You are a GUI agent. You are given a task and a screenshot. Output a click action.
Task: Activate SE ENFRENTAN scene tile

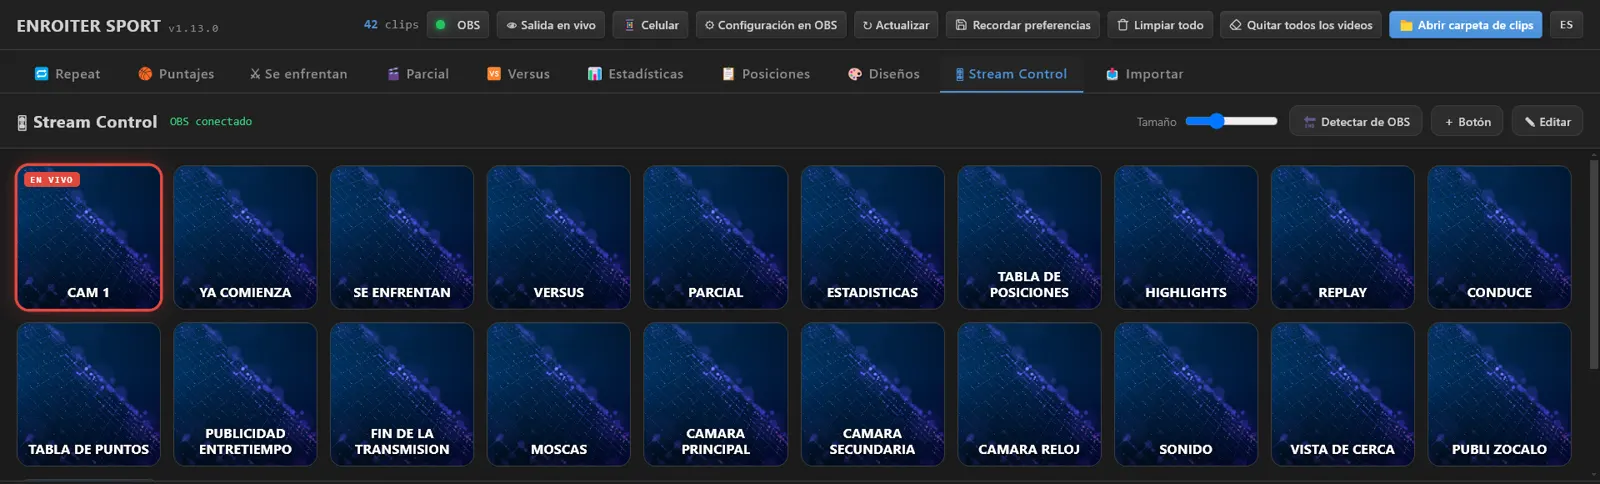[402, 238]
